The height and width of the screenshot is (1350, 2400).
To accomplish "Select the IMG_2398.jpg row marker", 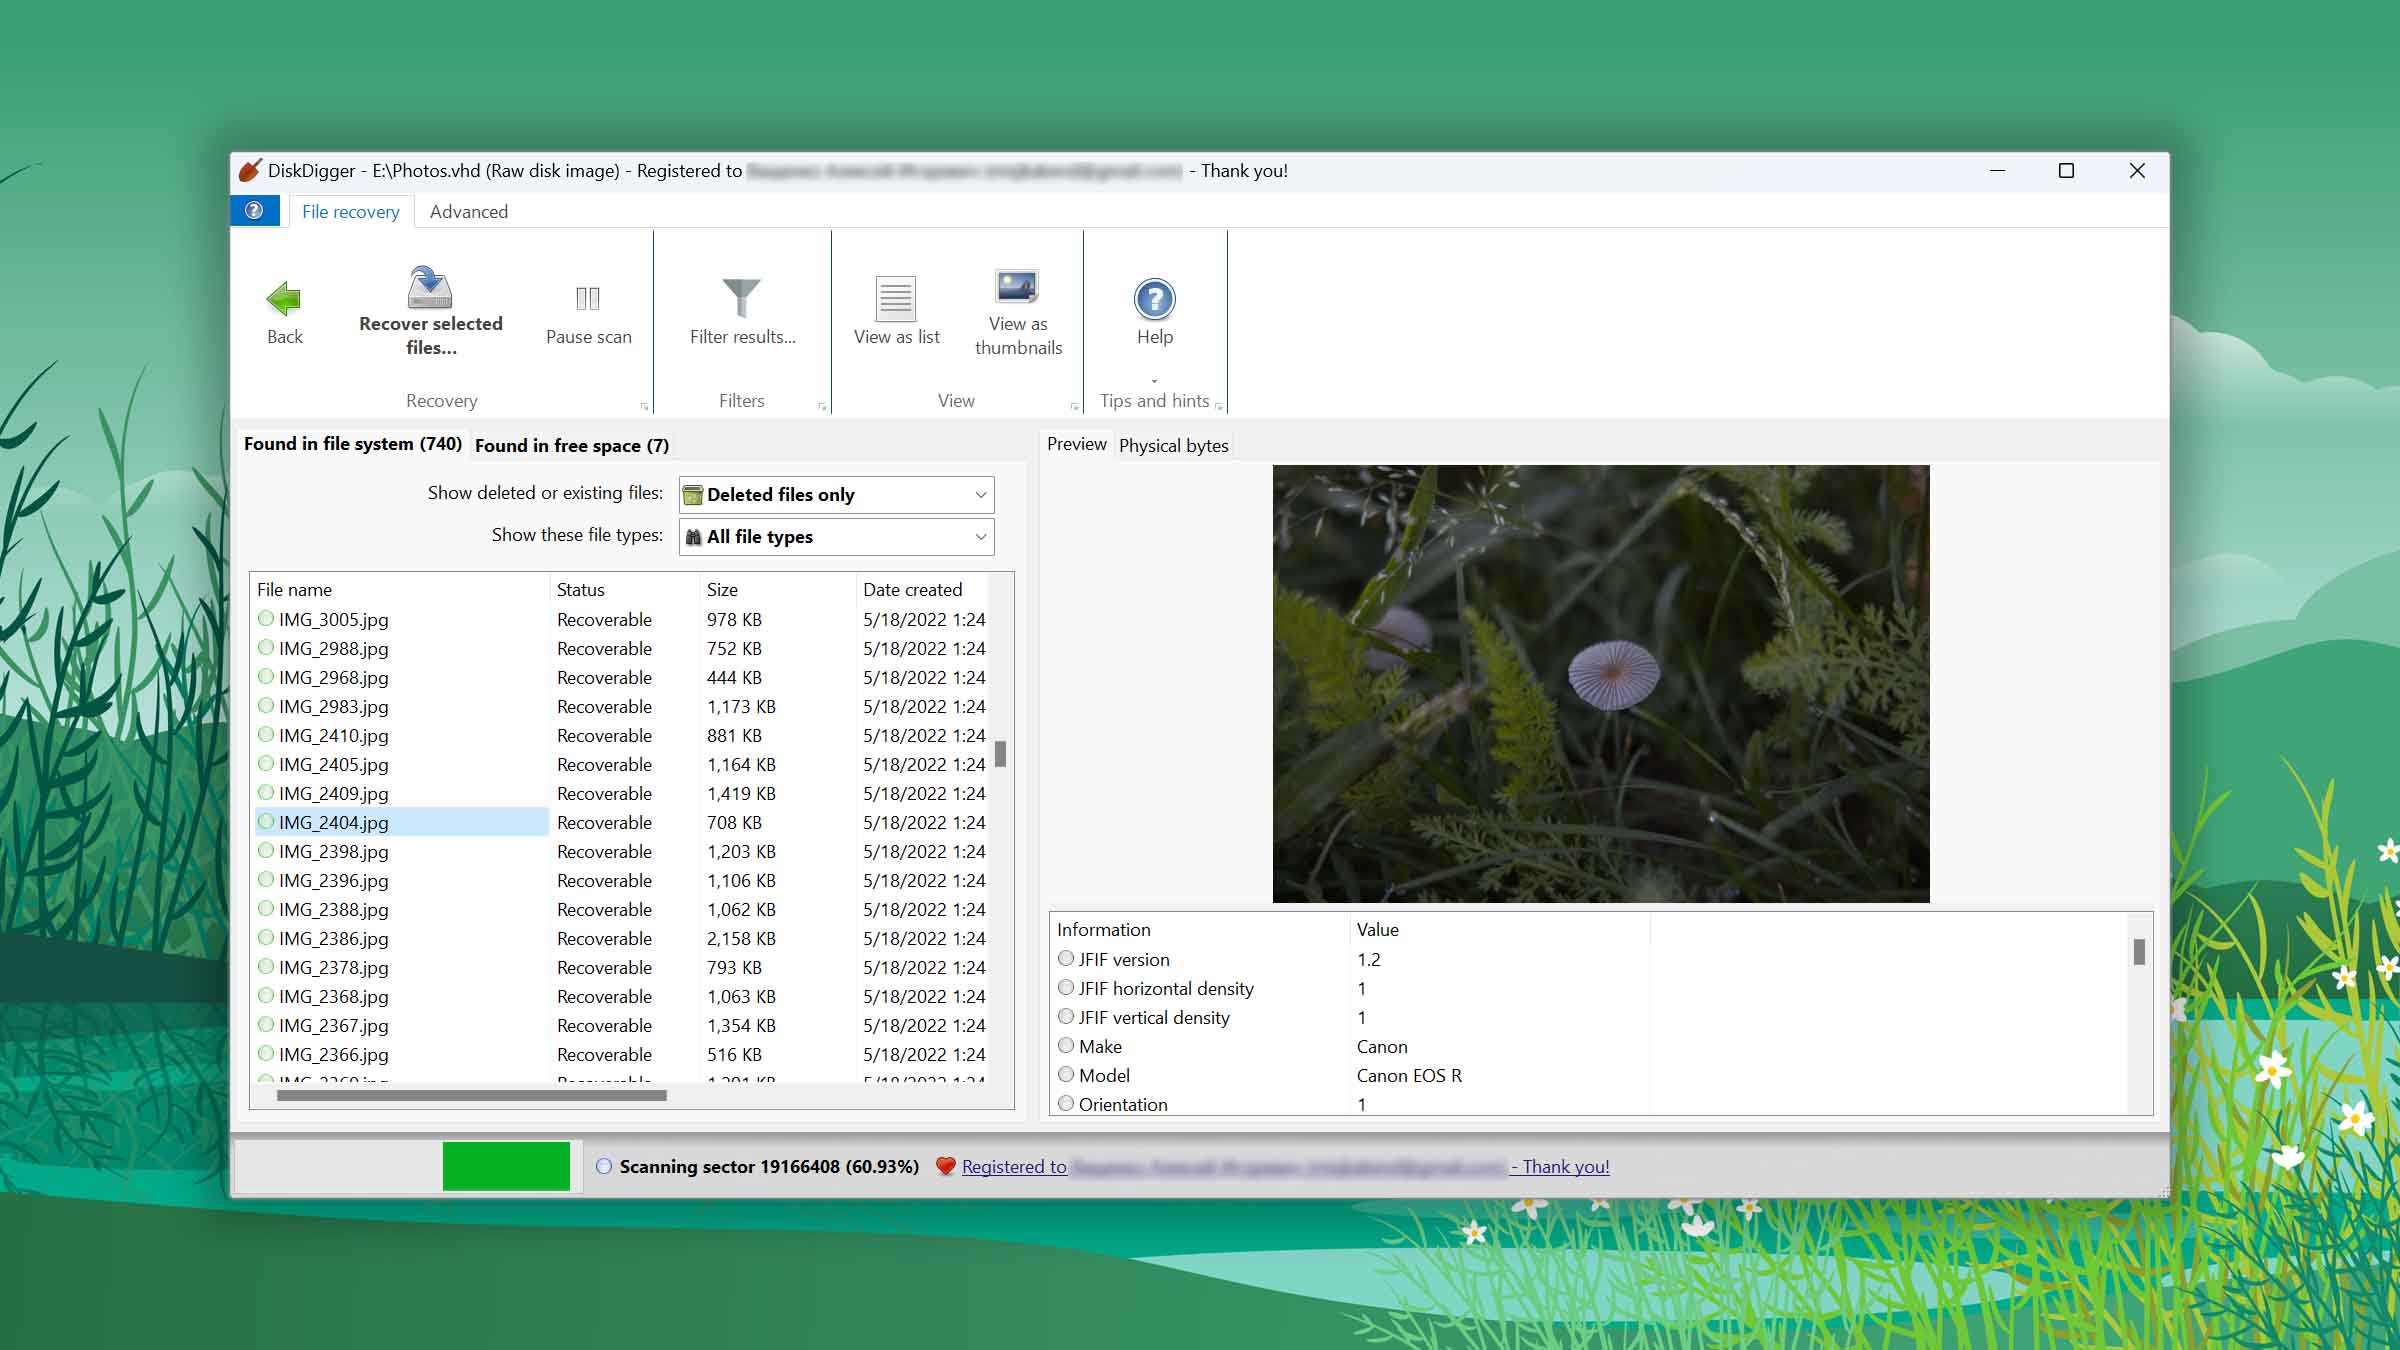I will tap(266, 851).
